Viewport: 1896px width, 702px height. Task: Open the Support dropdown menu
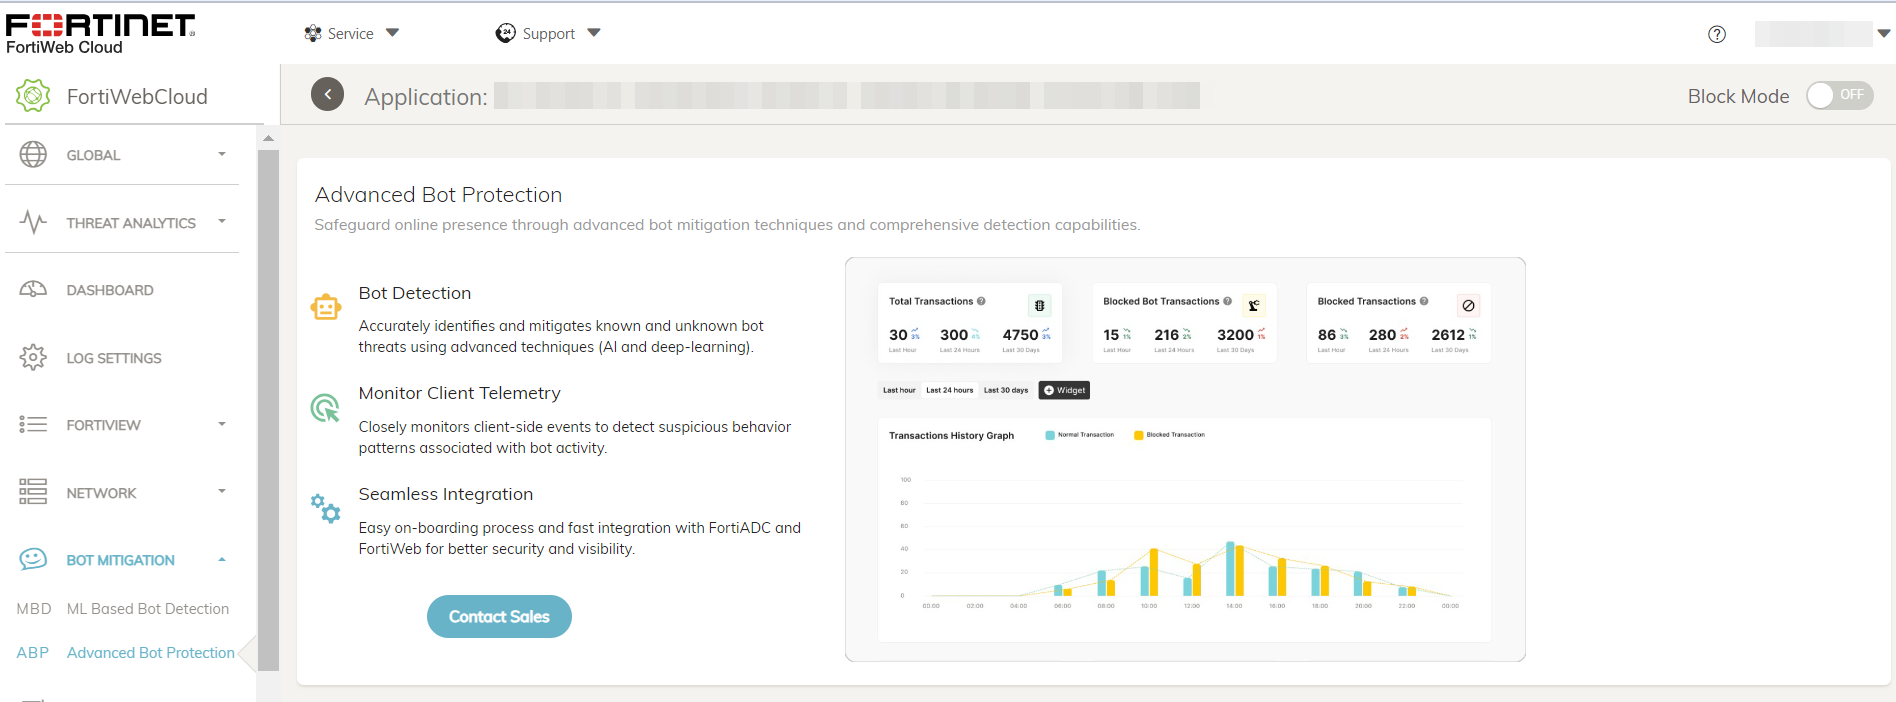548,33
